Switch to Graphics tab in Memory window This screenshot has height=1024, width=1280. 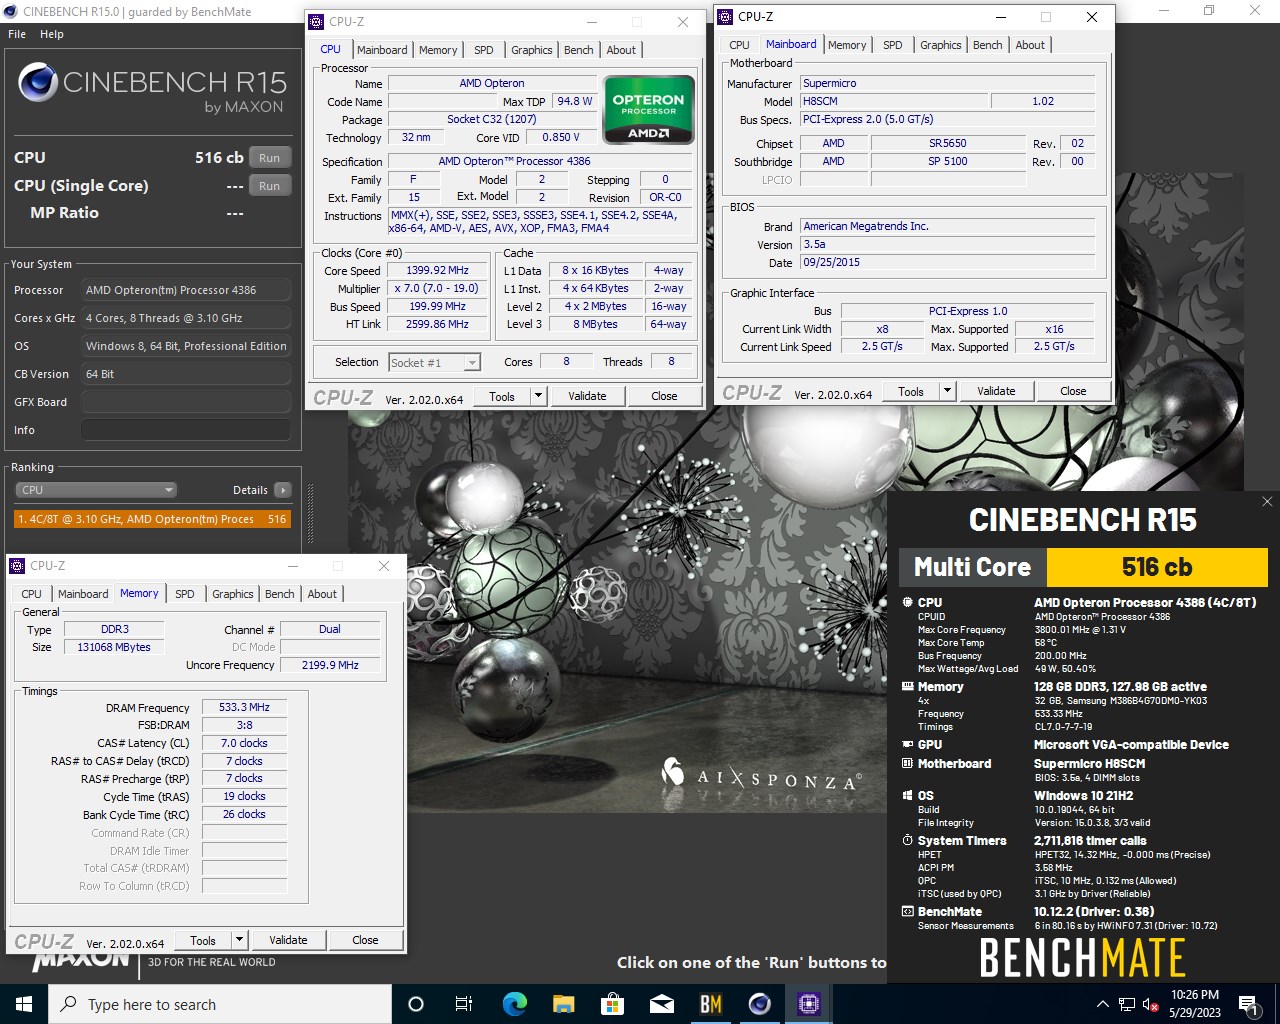click(x=233, y=594)
